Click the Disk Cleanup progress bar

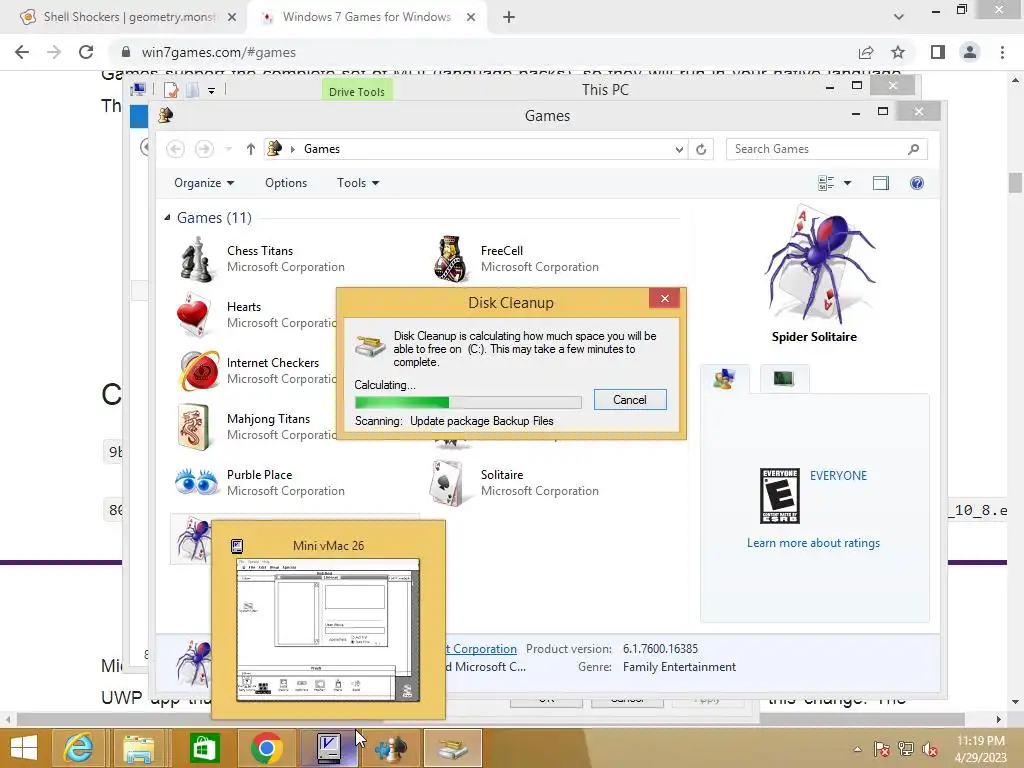pos(468,402)
